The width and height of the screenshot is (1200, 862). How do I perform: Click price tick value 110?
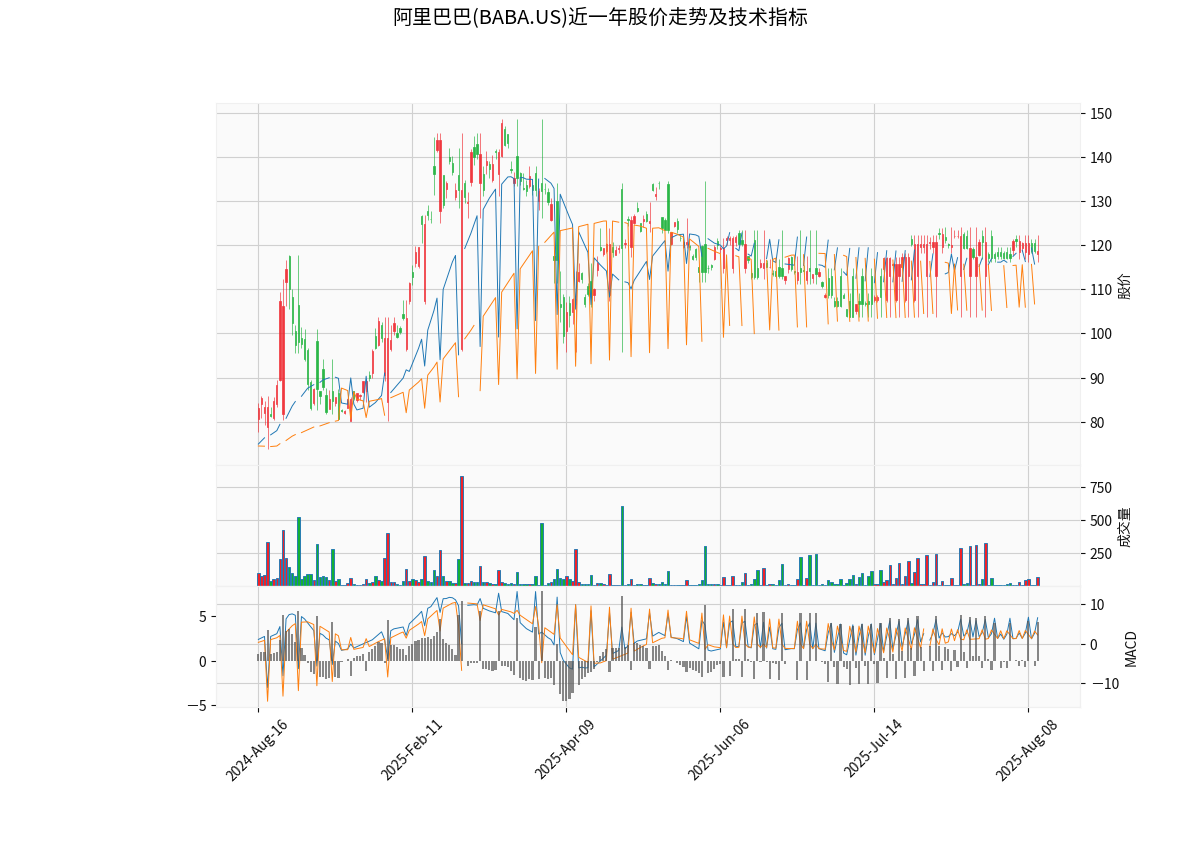pos(1101,290)
